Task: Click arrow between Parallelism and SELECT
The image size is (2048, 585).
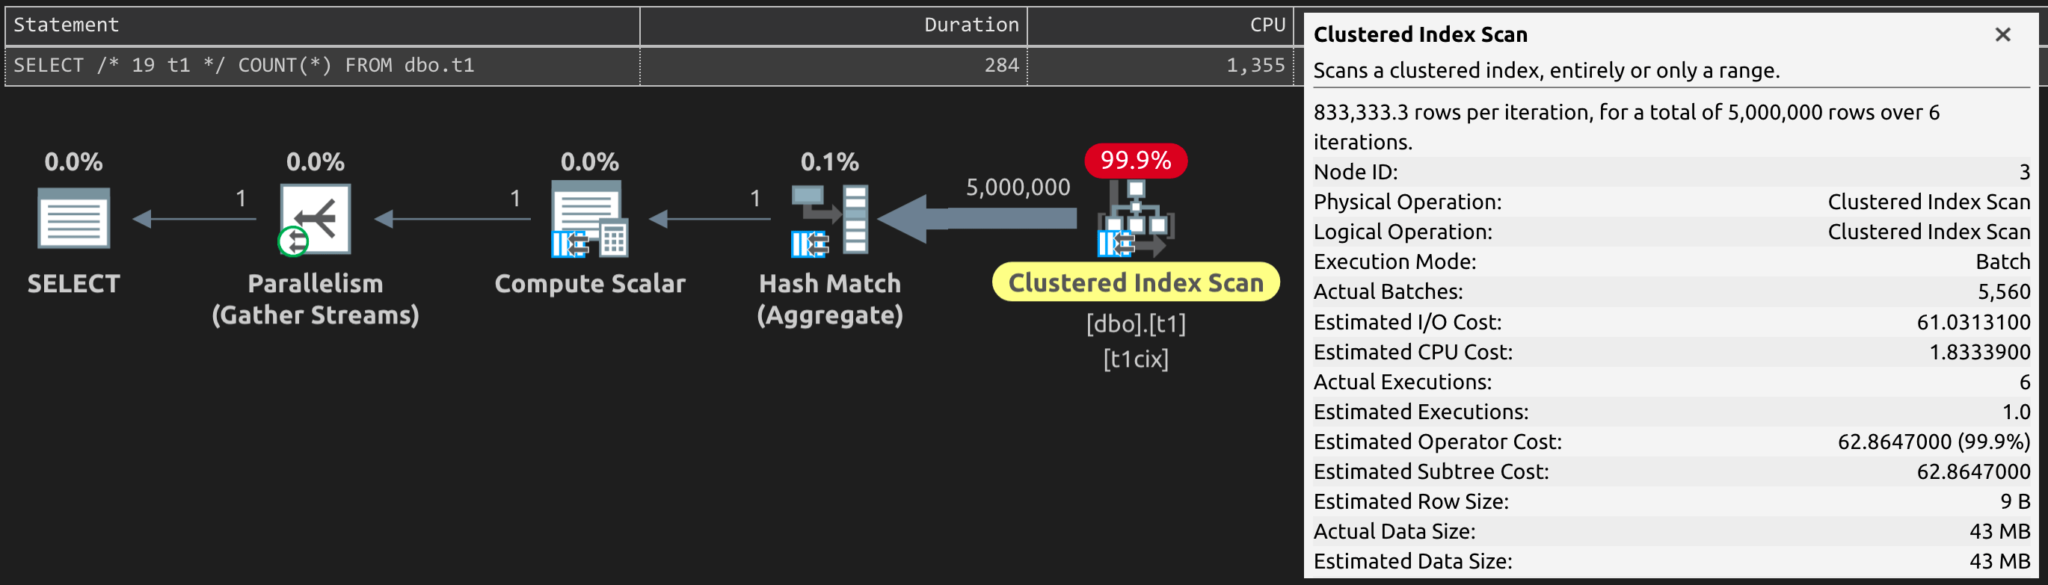Action: (x=195, y=219)
